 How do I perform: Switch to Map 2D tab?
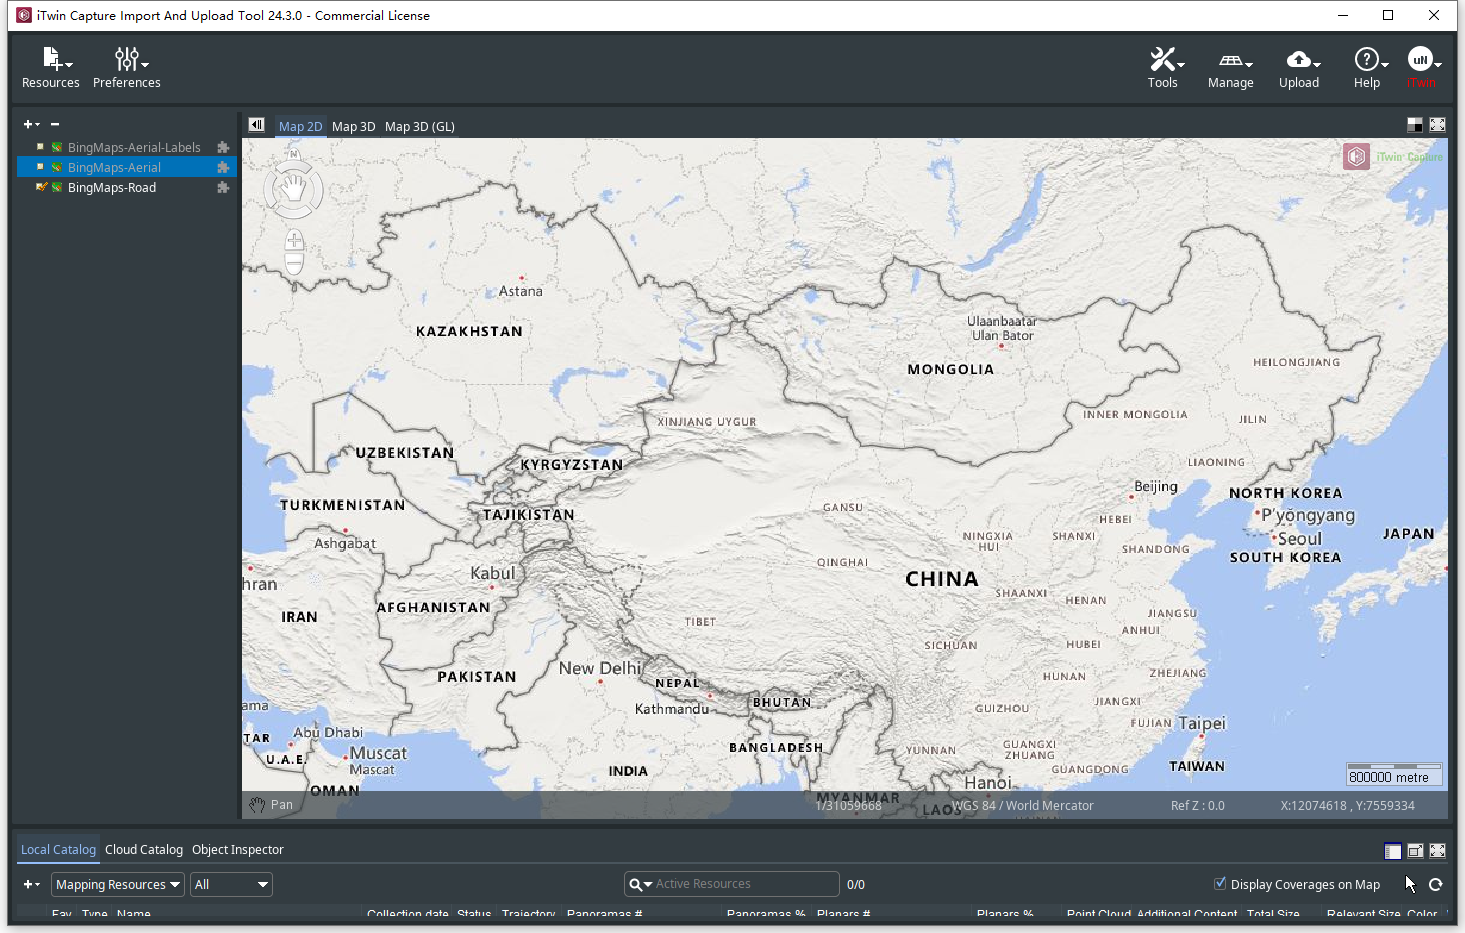[300, 126]
